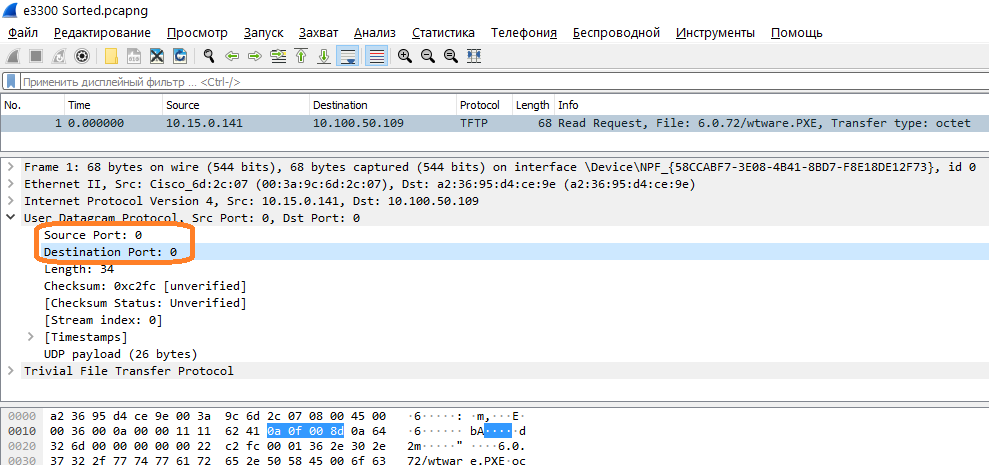The height and width of the screenshot is (465, 989).
Task: Click the reload capture file icon
Action: [x=180, y=56]
